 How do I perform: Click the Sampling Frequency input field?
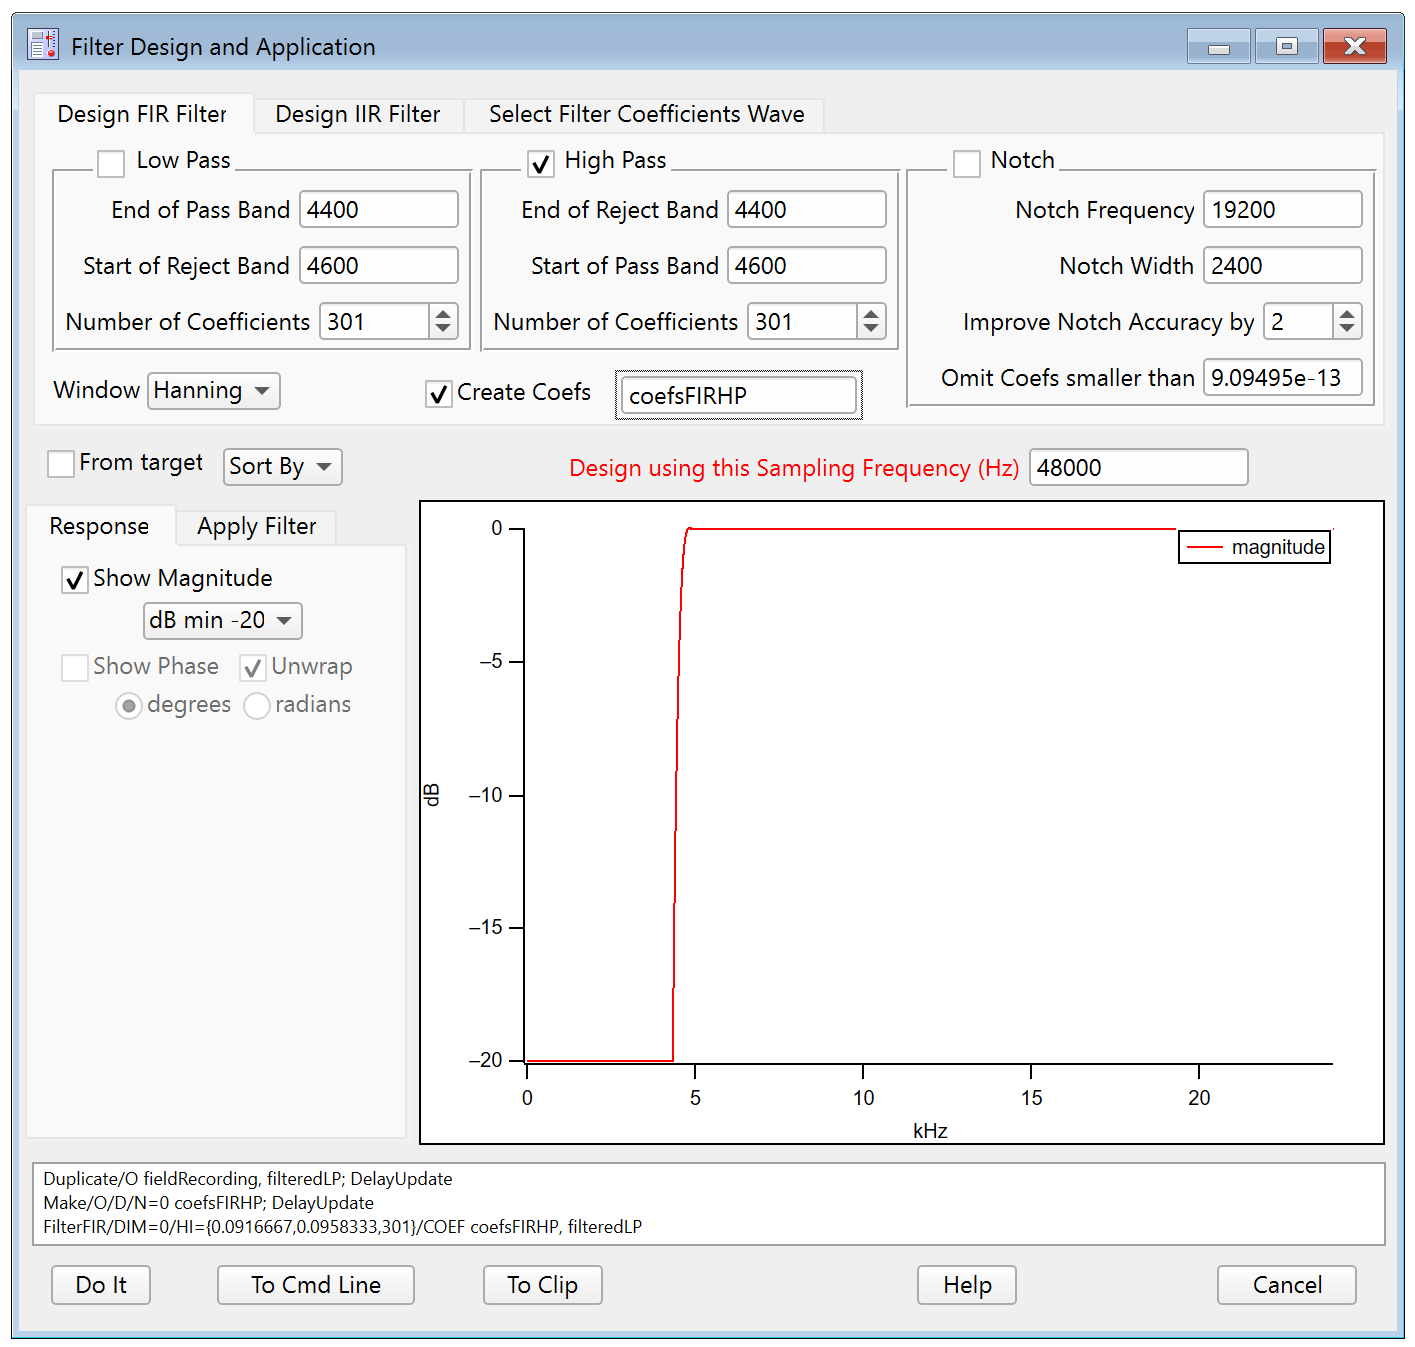pos(1138,468)
